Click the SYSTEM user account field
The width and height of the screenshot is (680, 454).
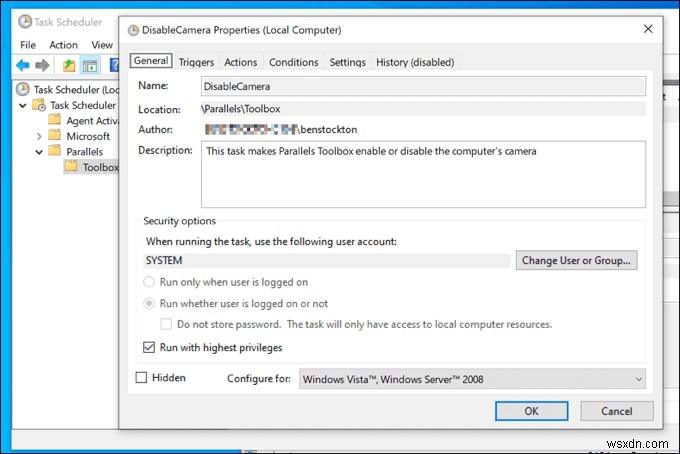[327, 261]
